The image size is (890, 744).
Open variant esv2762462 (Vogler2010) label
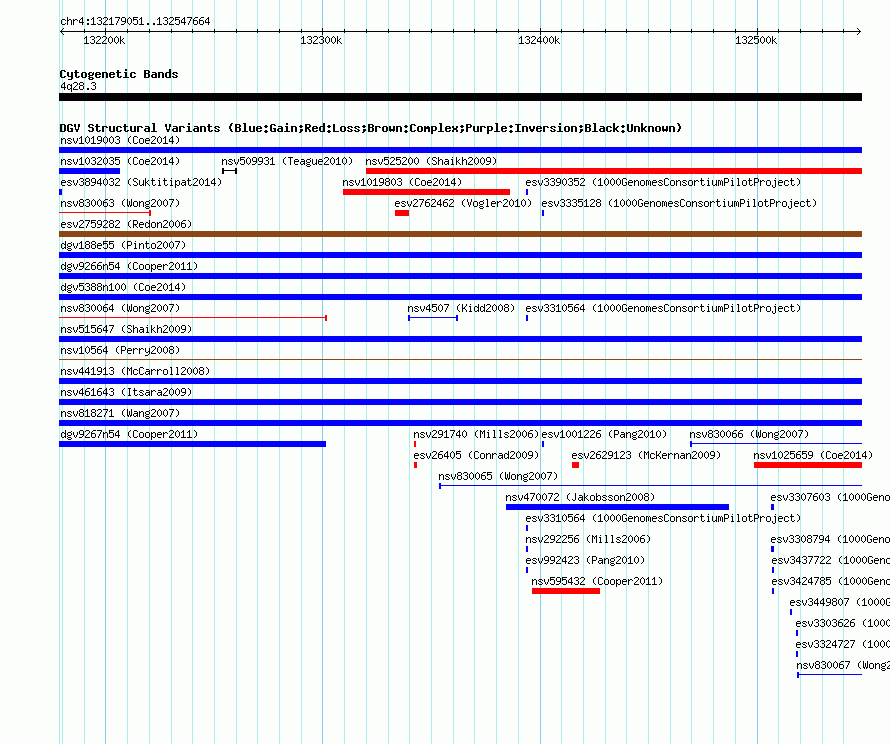(463, 203)
